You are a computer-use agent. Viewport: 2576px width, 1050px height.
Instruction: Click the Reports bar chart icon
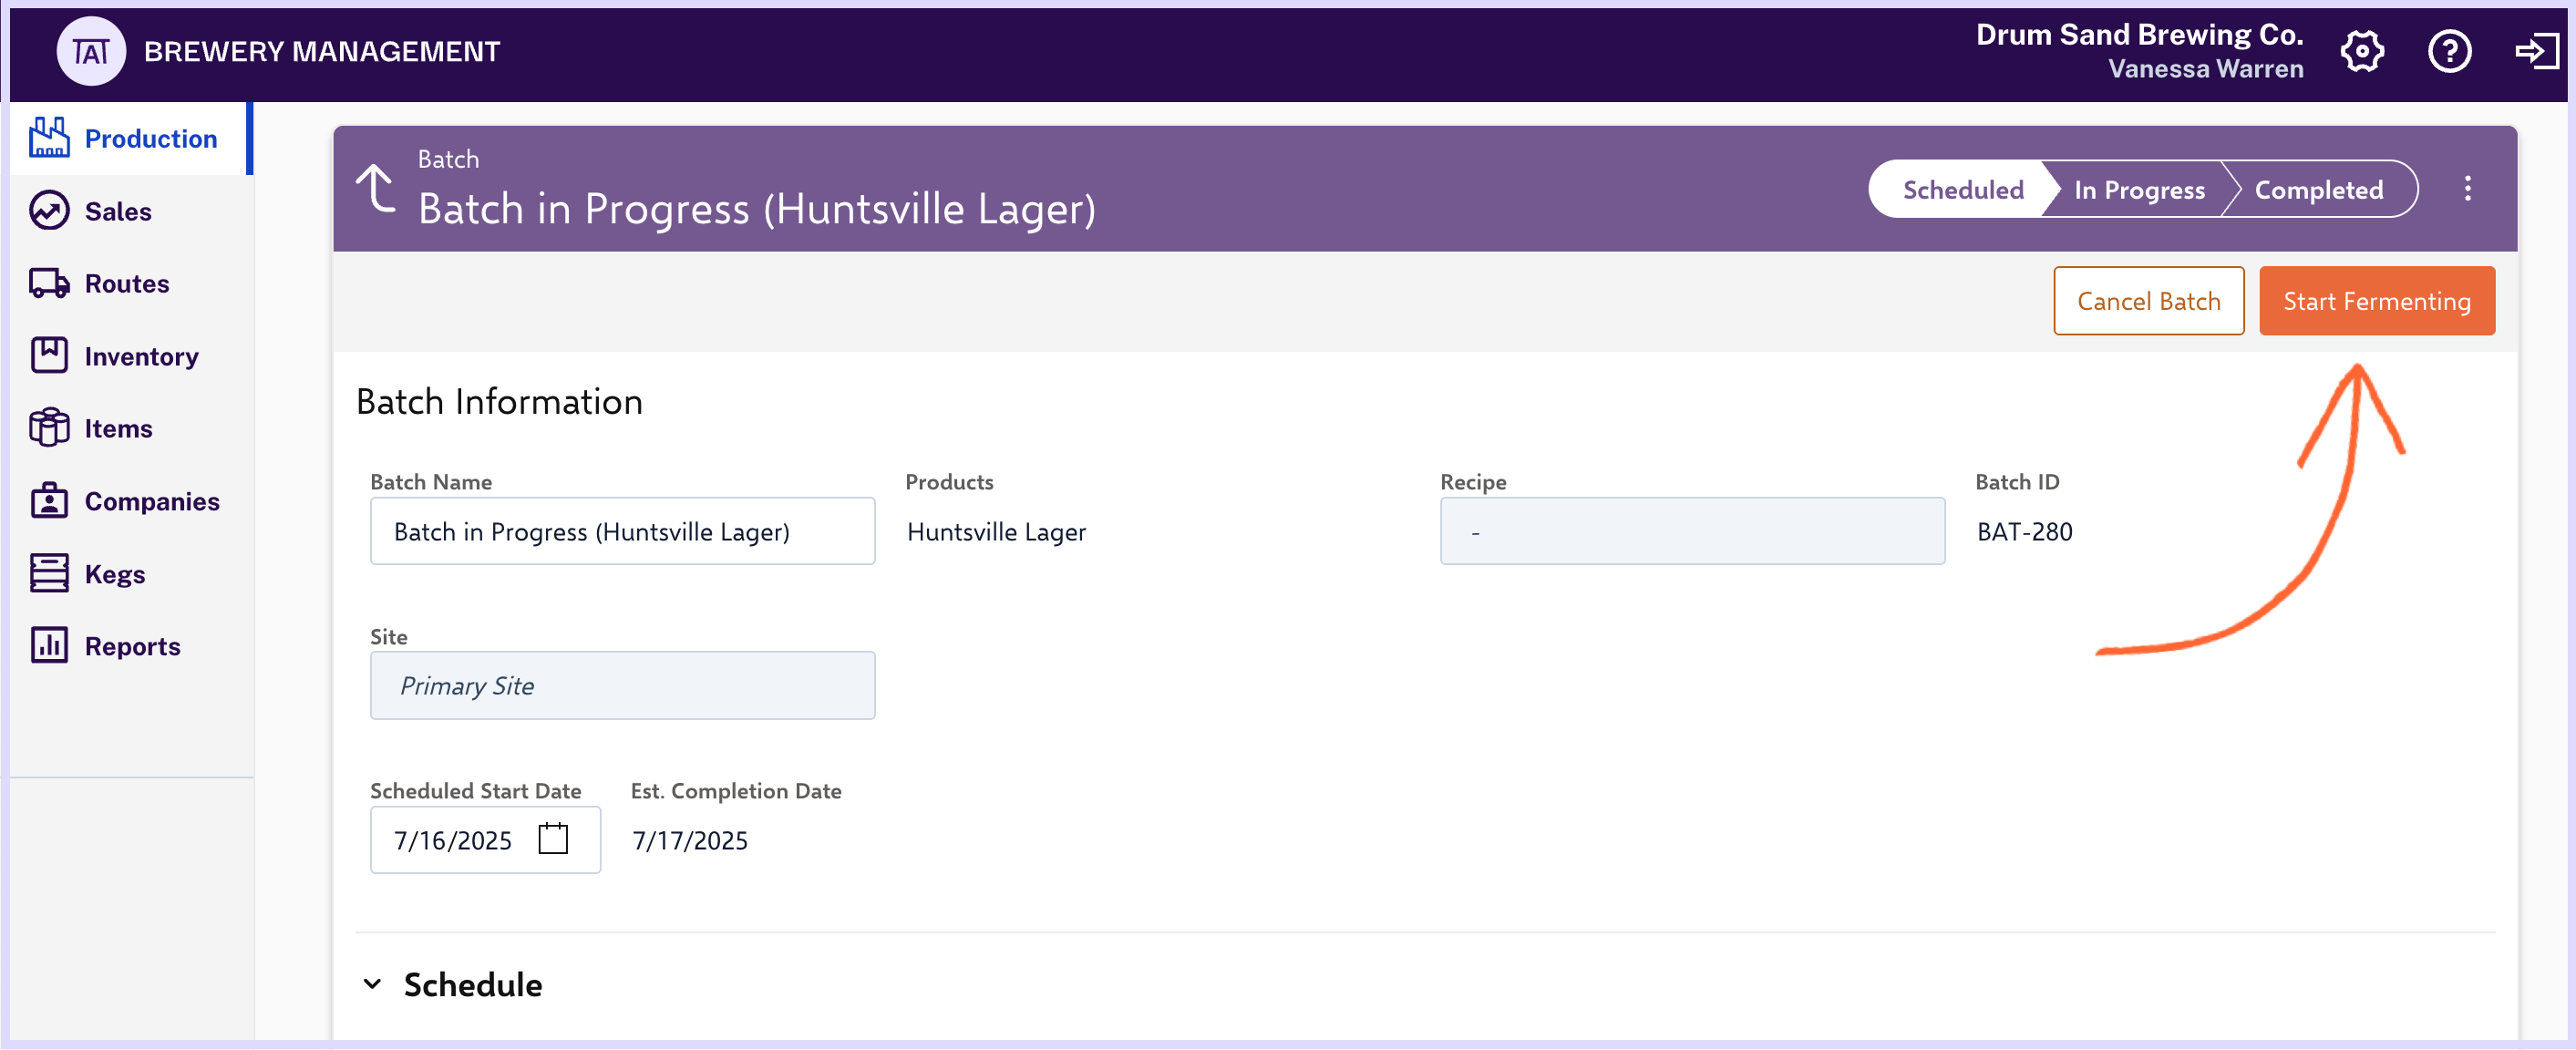[49, 646]
